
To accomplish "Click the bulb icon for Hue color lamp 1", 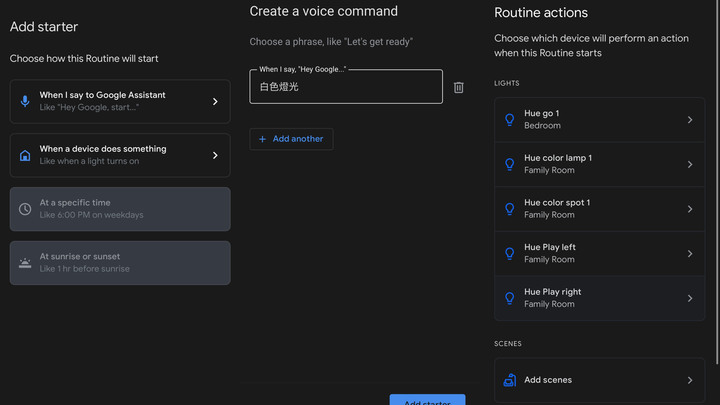I will 510,164.
